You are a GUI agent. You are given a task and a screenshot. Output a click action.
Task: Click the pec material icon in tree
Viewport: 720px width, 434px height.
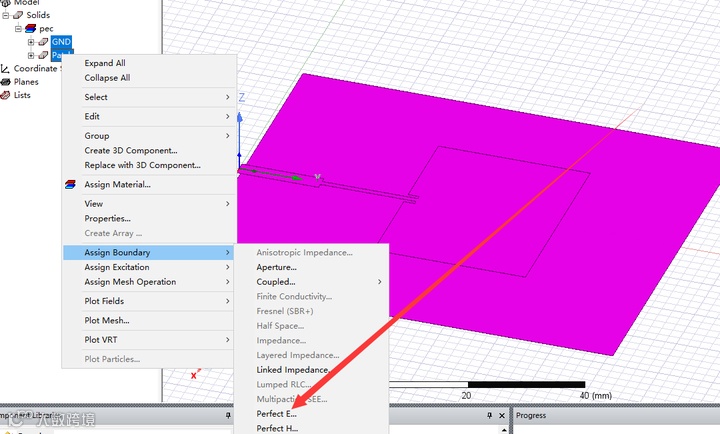click(31, 28)
